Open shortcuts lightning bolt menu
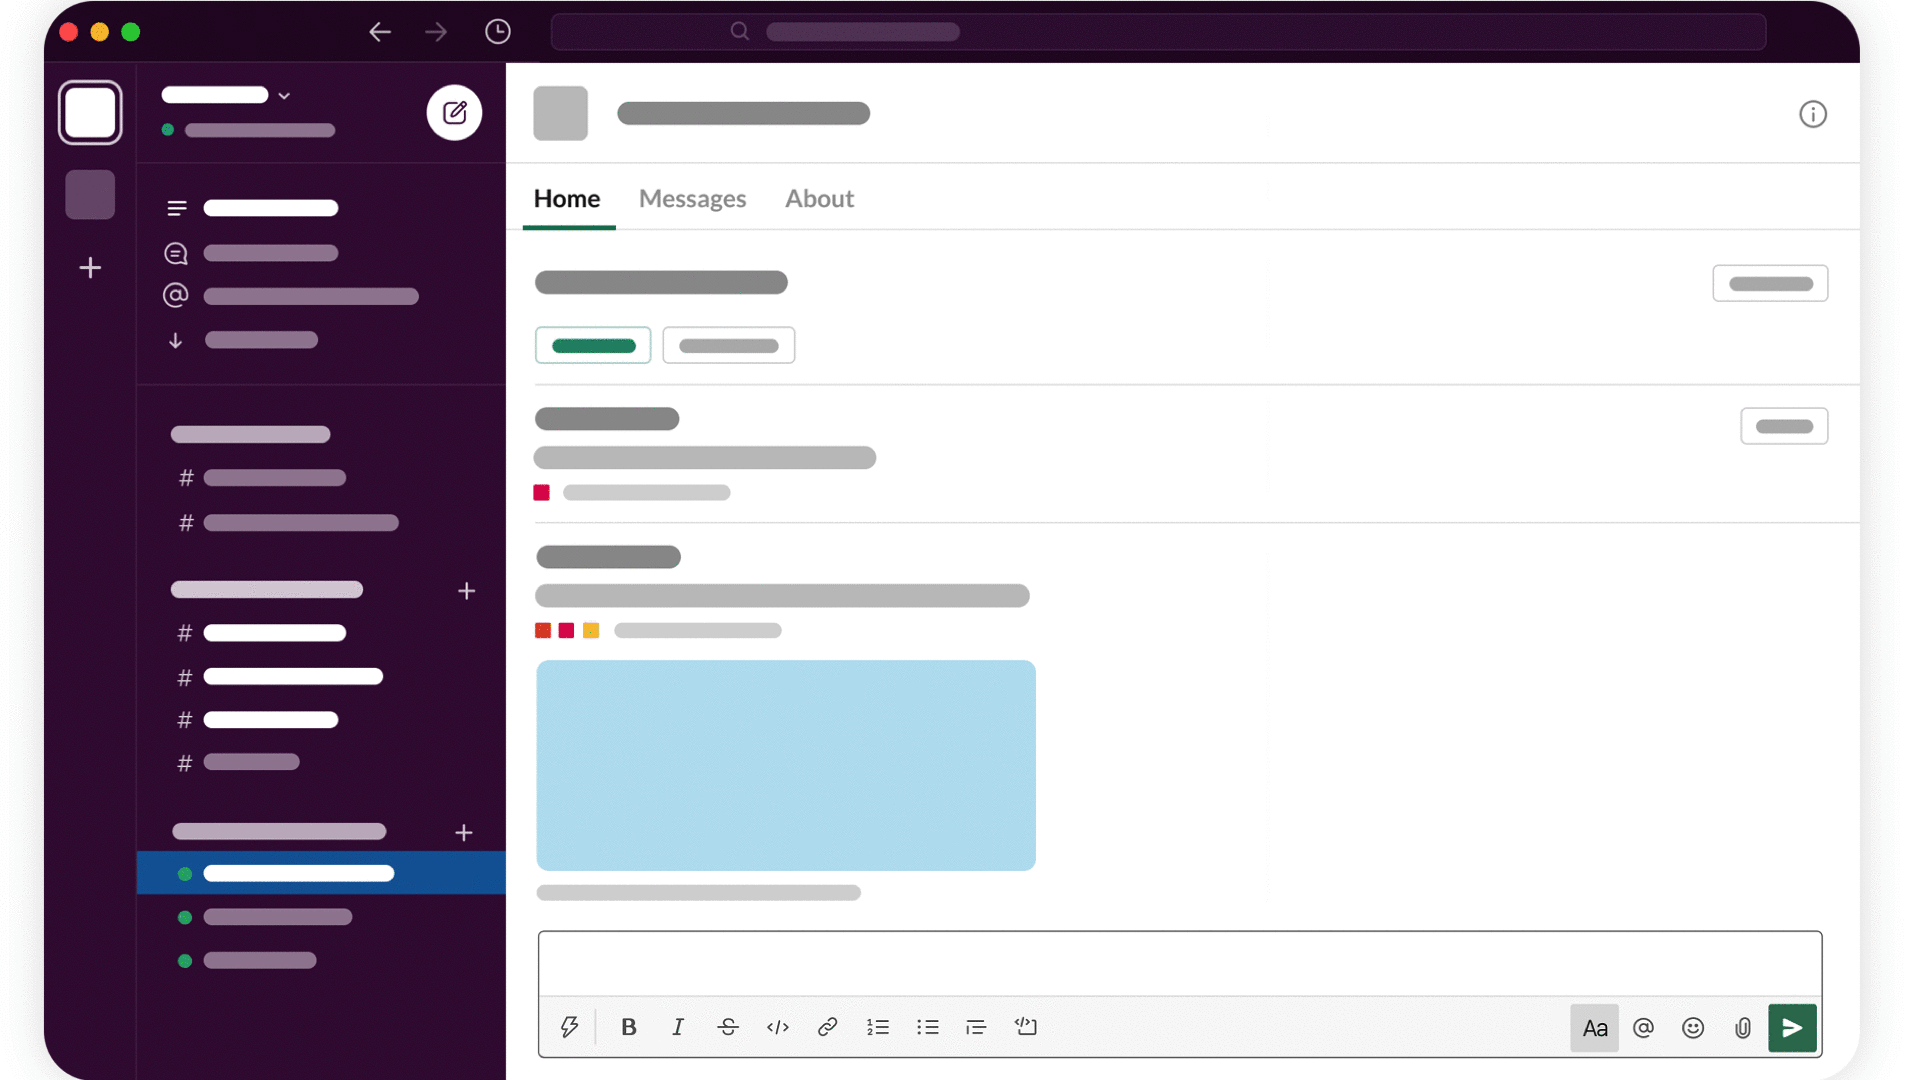 point(569,1027)
